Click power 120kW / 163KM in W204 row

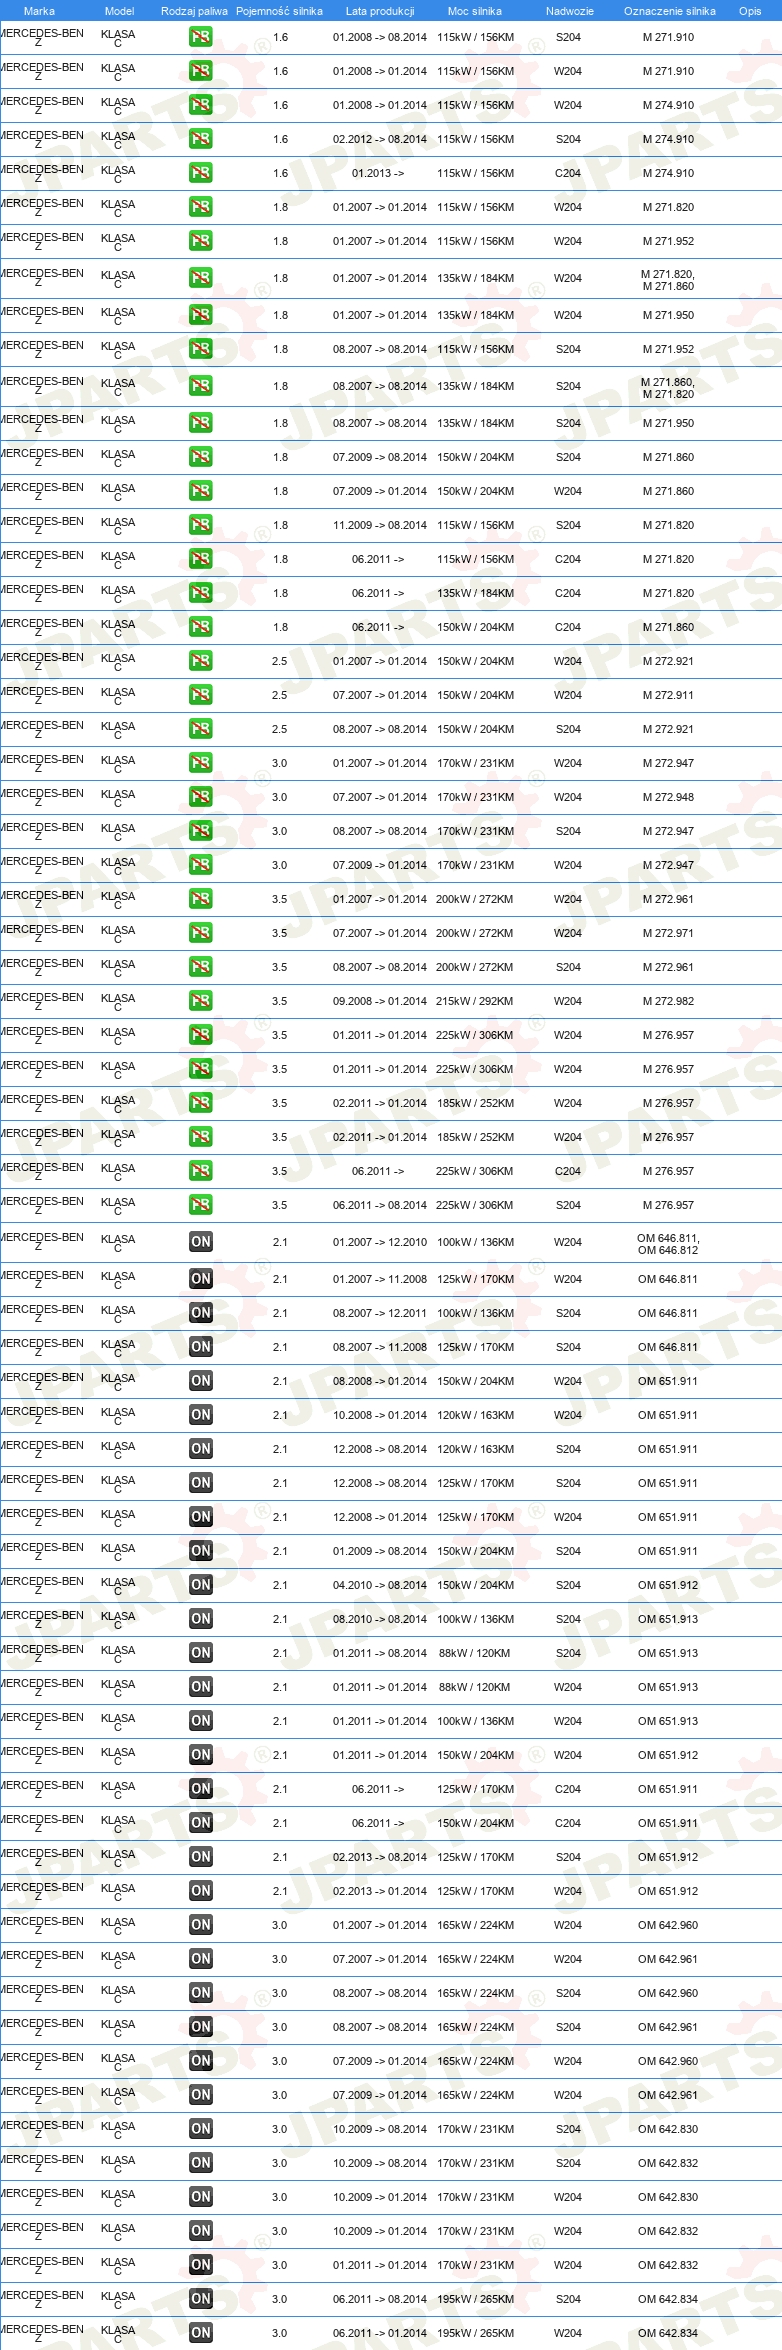(475, 1415)
